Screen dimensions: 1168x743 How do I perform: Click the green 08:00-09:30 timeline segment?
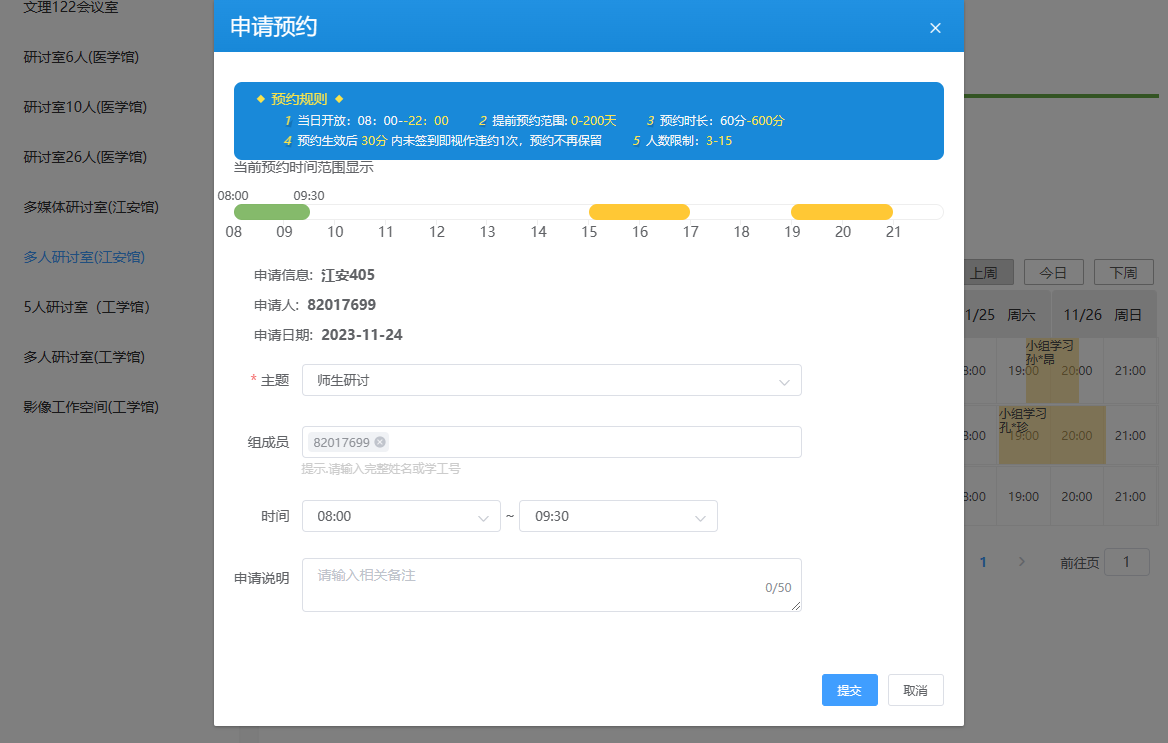point(272,212)
